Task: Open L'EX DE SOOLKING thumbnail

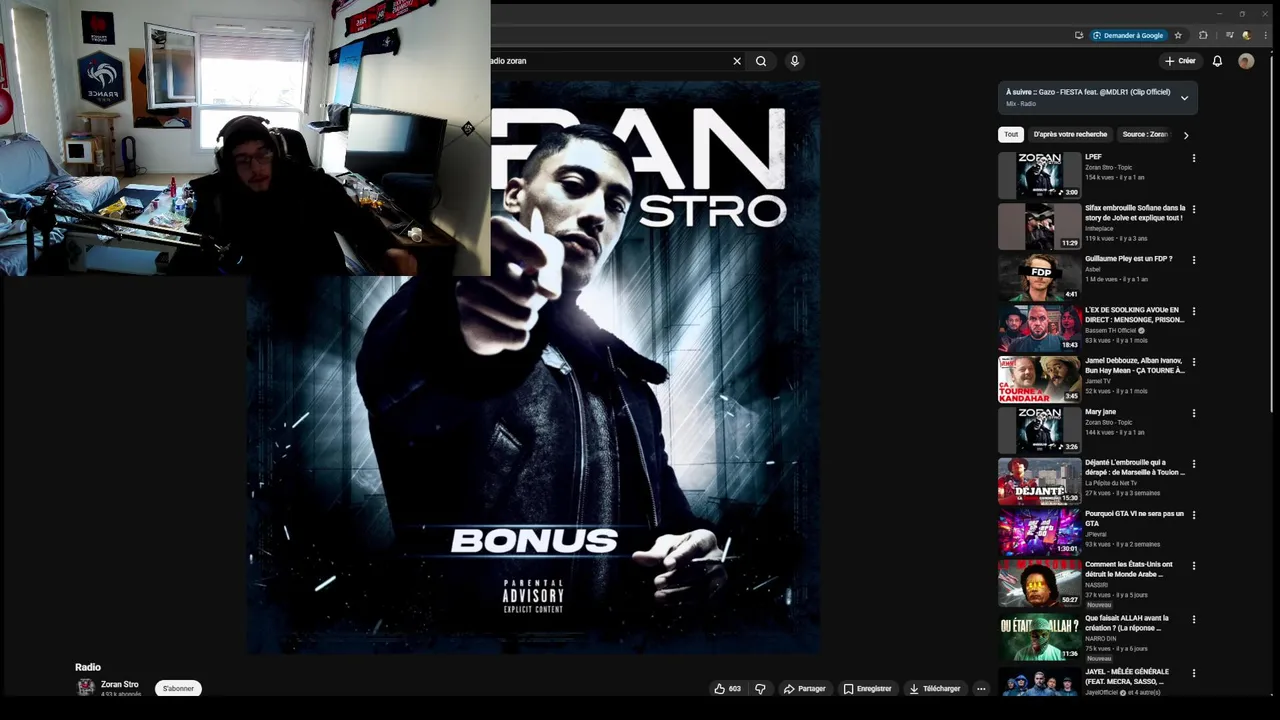Action: (x=1039, y=328)
